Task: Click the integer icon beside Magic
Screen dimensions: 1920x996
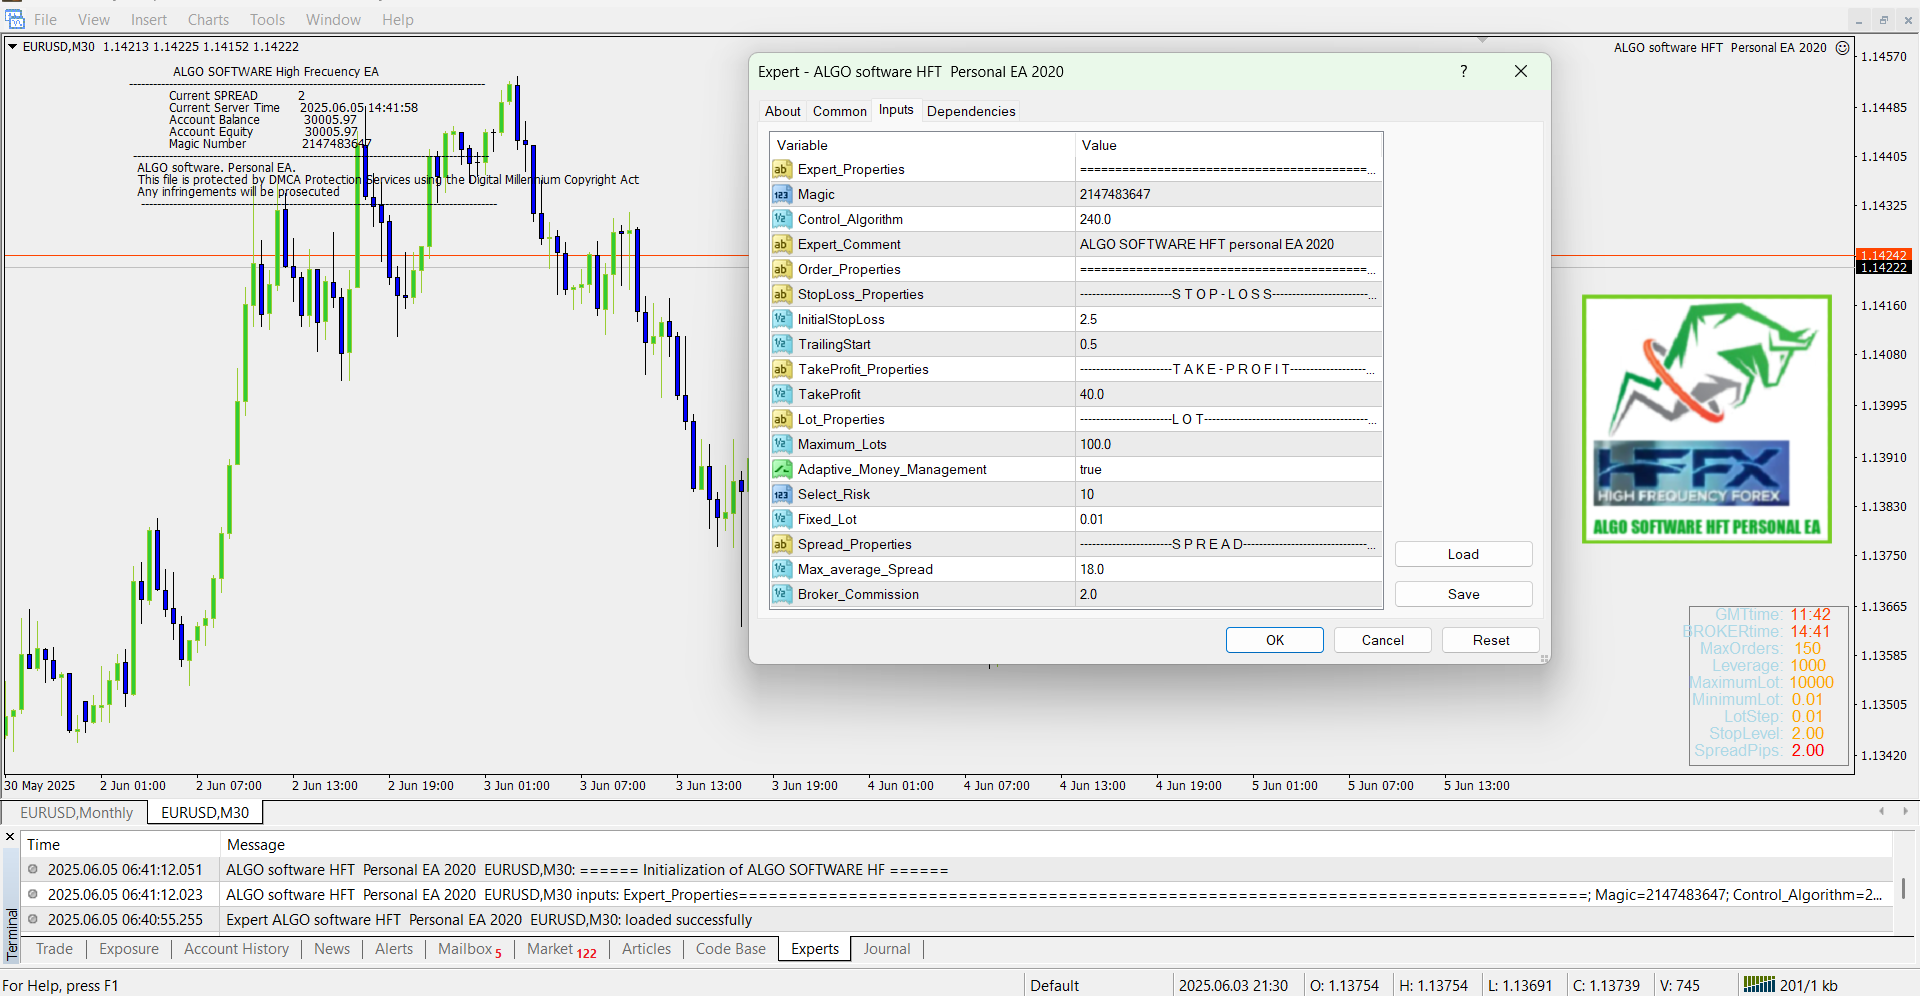Action: [x=781, y=195]
